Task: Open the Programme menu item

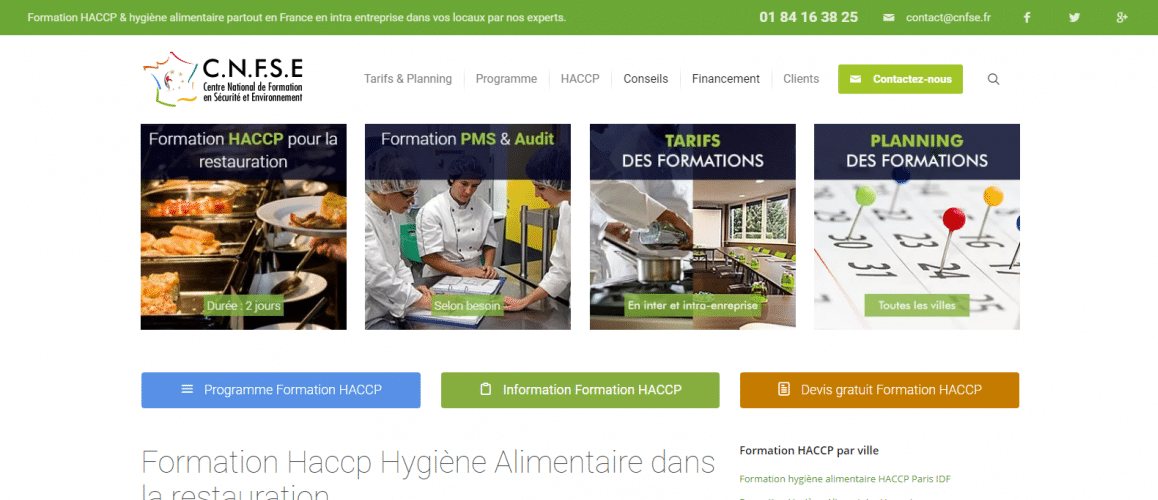Action: tap(506, 79)
